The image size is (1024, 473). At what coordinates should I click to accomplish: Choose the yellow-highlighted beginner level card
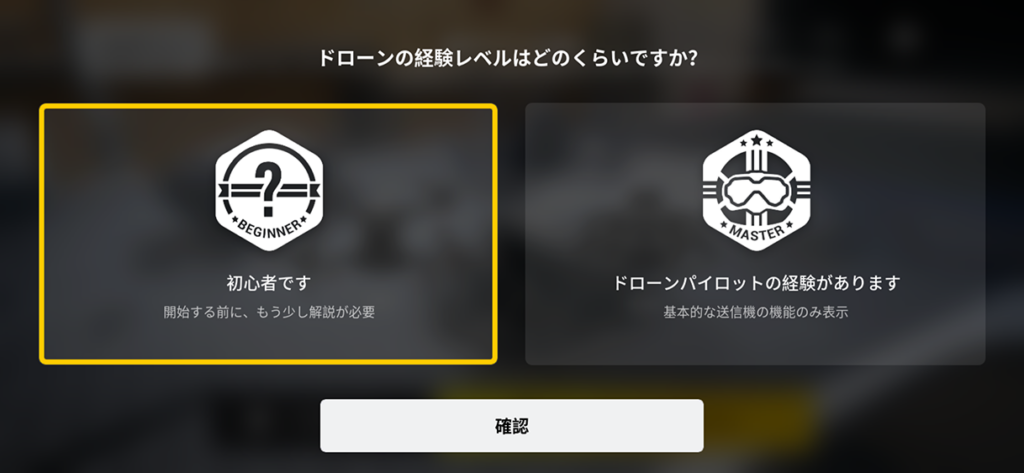[x=268, y=233]
